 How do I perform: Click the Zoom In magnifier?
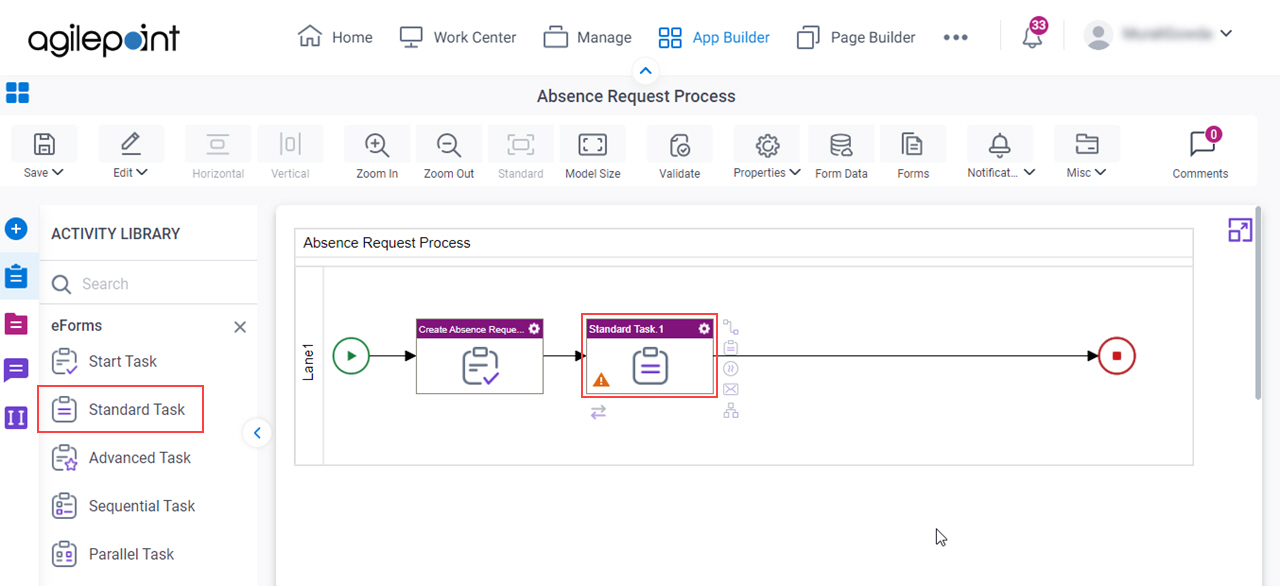coord(377,145)
